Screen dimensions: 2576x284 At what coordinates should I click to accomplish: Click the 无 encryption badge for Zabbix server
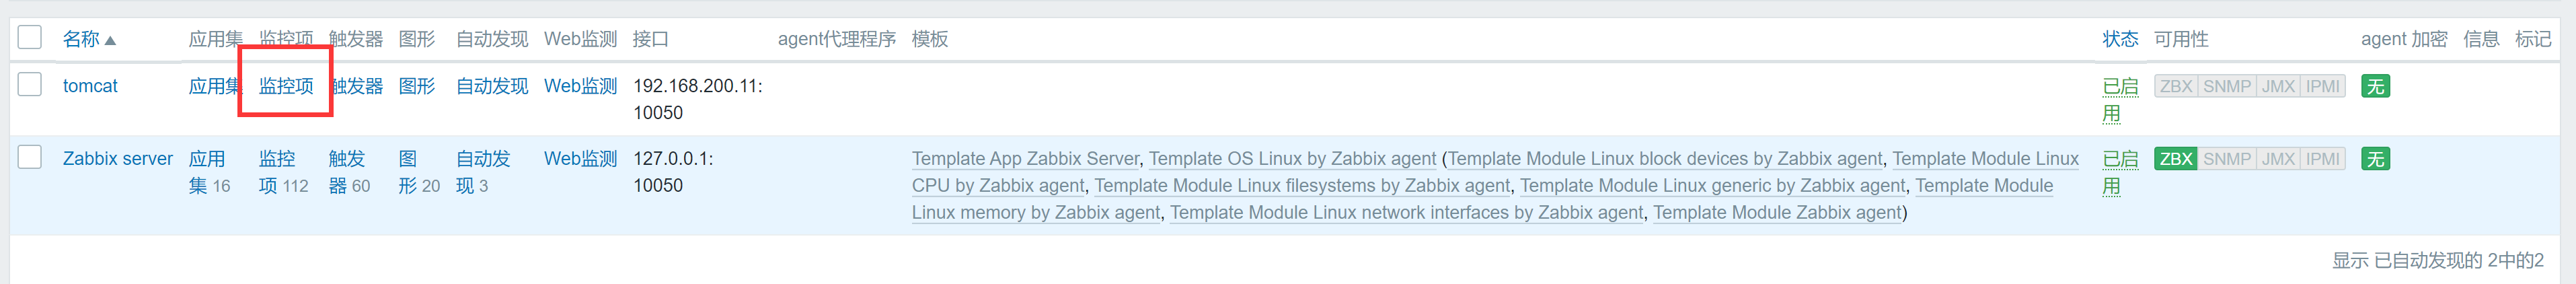coord(2375,159)
